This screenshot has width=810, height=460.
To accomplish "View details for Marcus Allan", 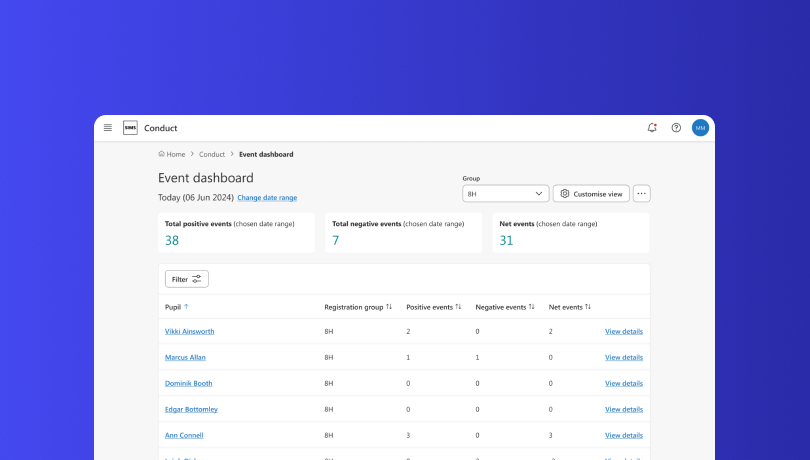I will point(624,357).
